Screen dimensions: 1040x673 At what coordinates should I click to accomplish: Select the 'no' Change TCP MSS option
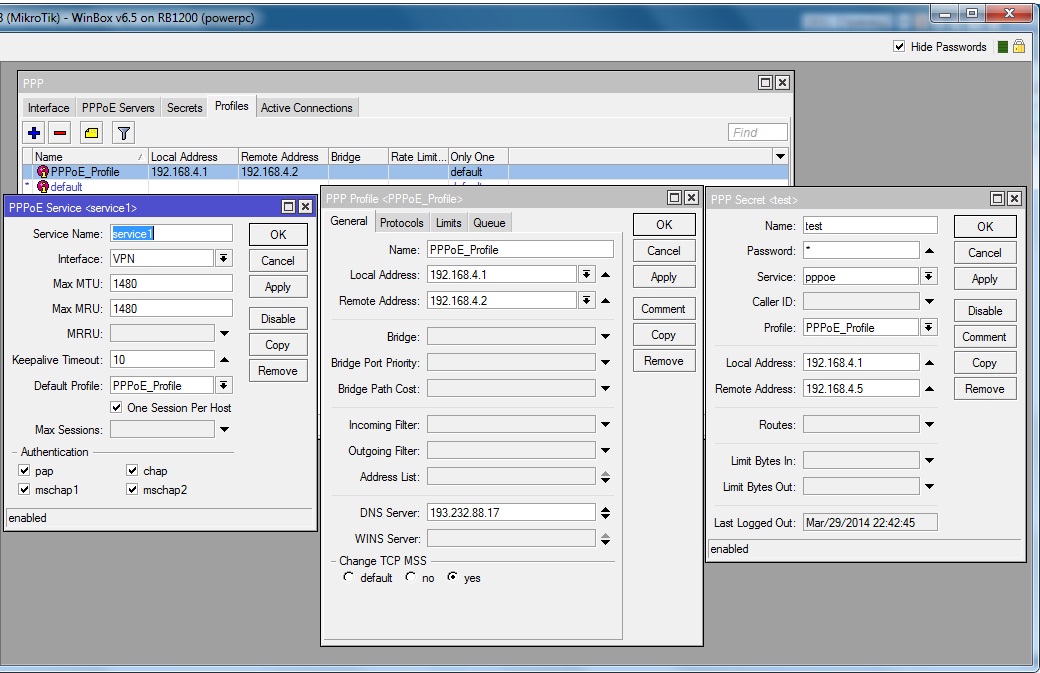coord(410,578)
